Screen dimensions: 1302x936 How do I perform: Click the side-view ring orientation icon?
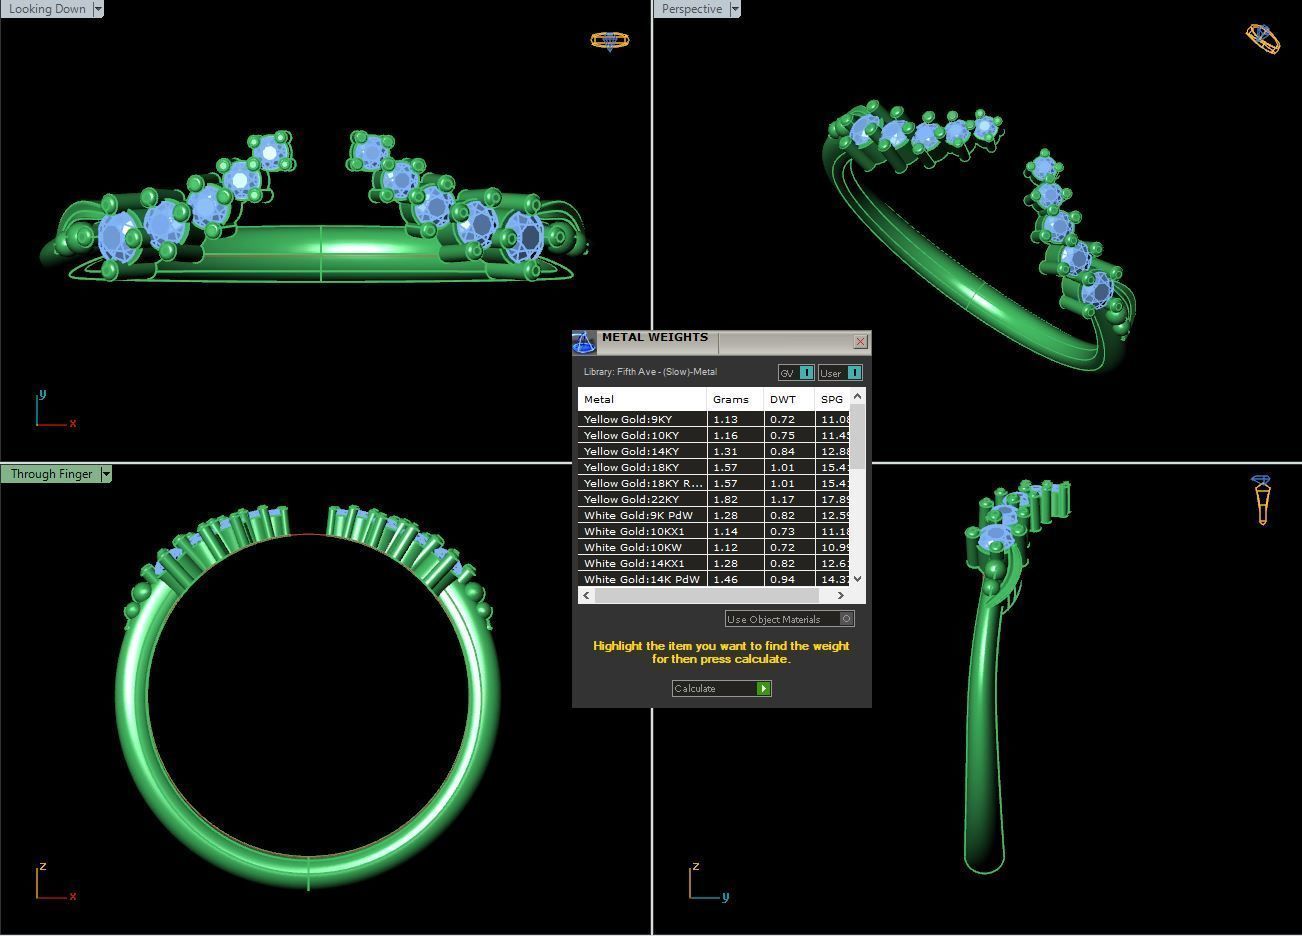(1262, 499)
